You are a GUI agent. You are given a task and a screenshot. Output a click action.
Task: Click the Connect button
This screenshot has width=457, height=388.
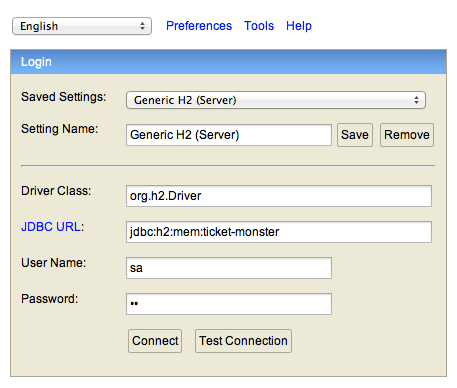click(155, 341)
